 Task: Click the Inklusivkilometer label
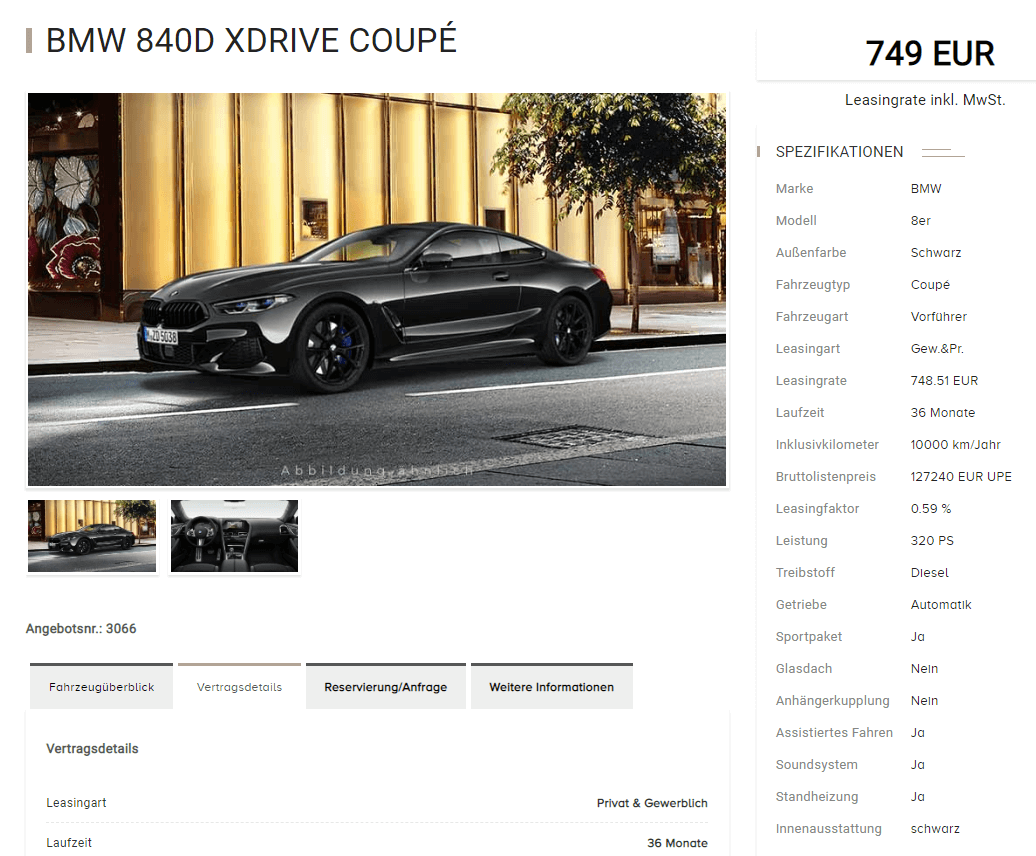(x=827, y=445)
